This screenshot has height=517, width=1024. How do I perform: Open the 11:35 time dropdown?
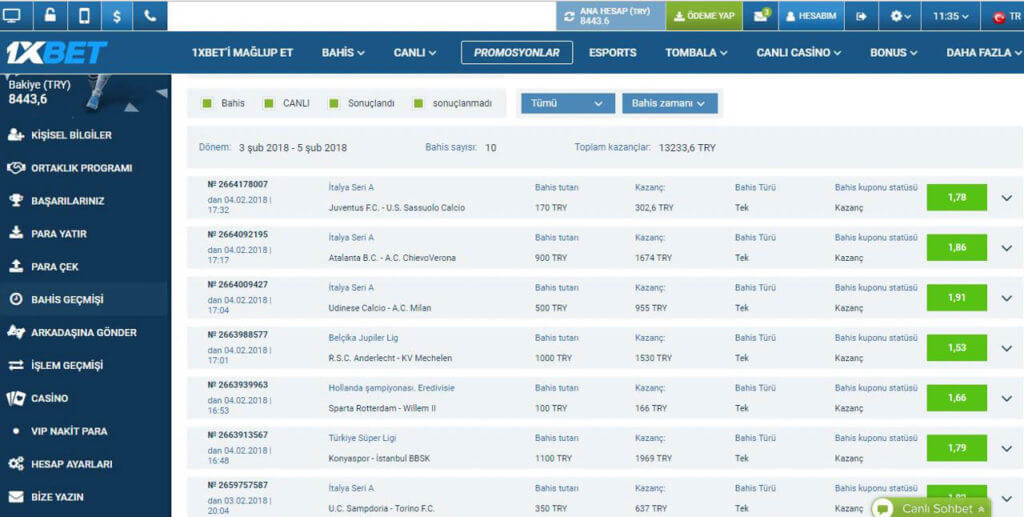pos(950,16)
